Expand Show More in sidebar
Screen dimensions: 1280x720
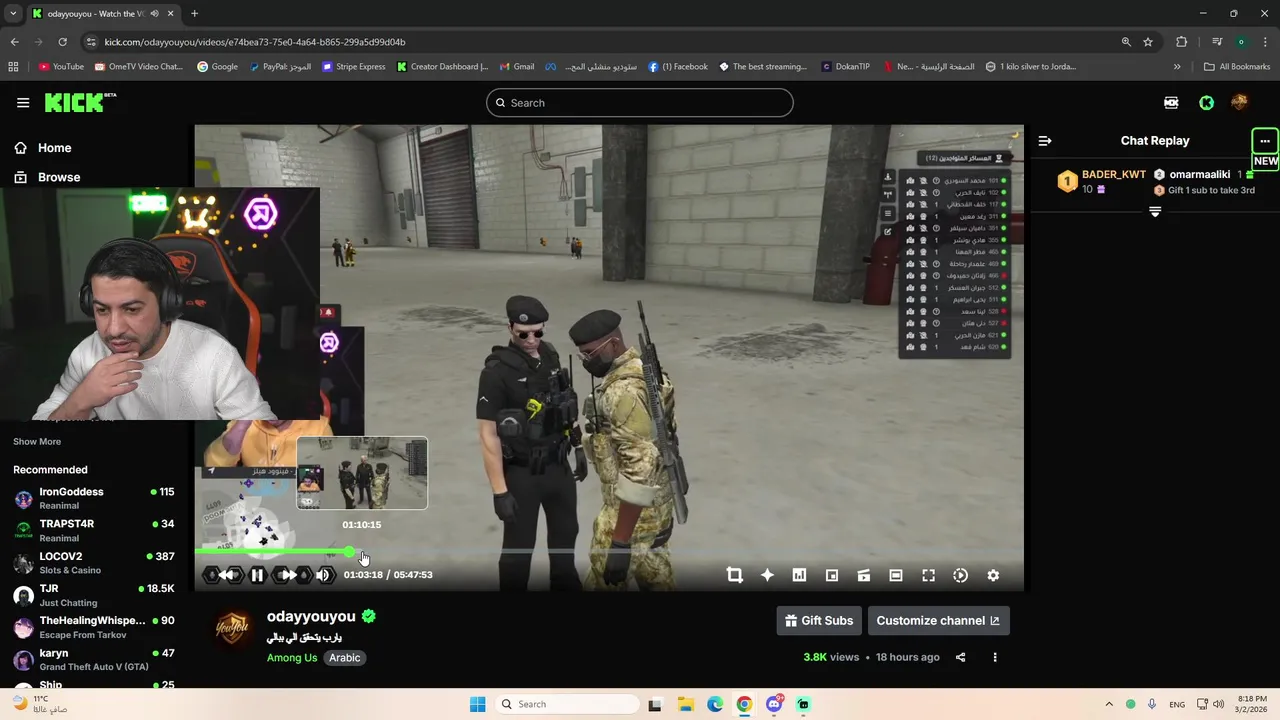click(x=37, y=441)
